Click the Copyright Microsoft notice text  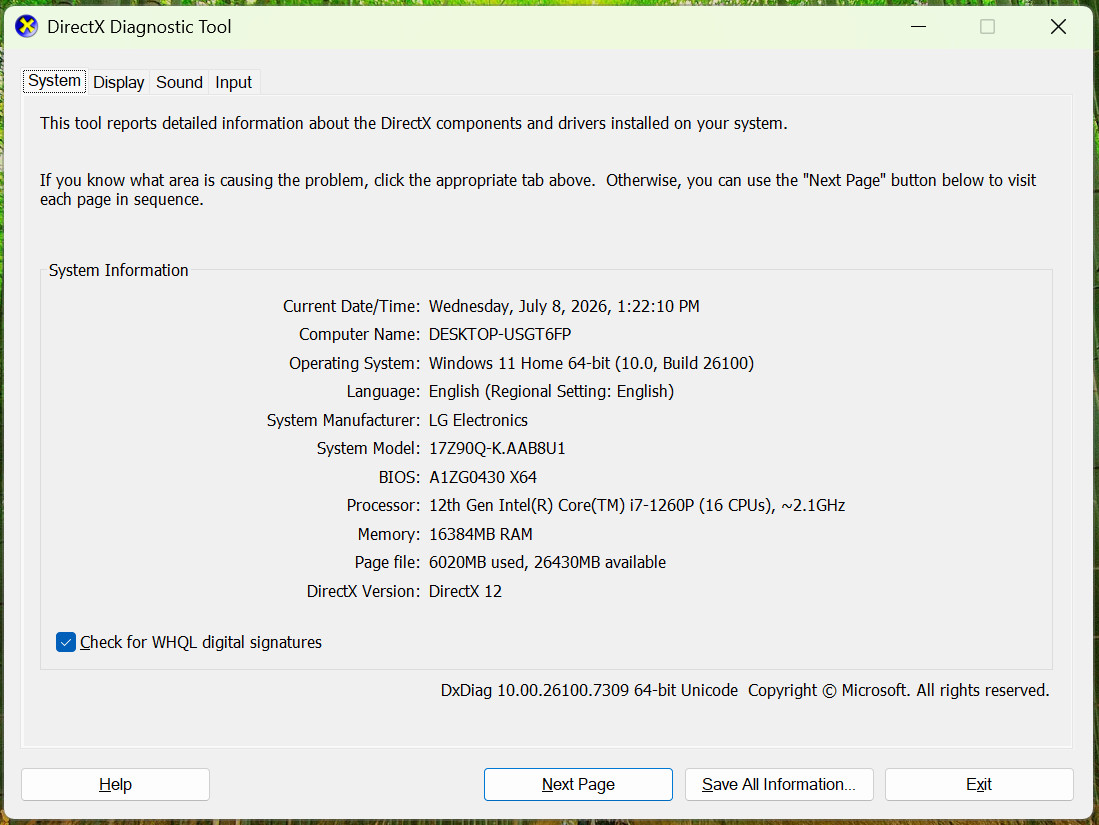coord(899,690)
